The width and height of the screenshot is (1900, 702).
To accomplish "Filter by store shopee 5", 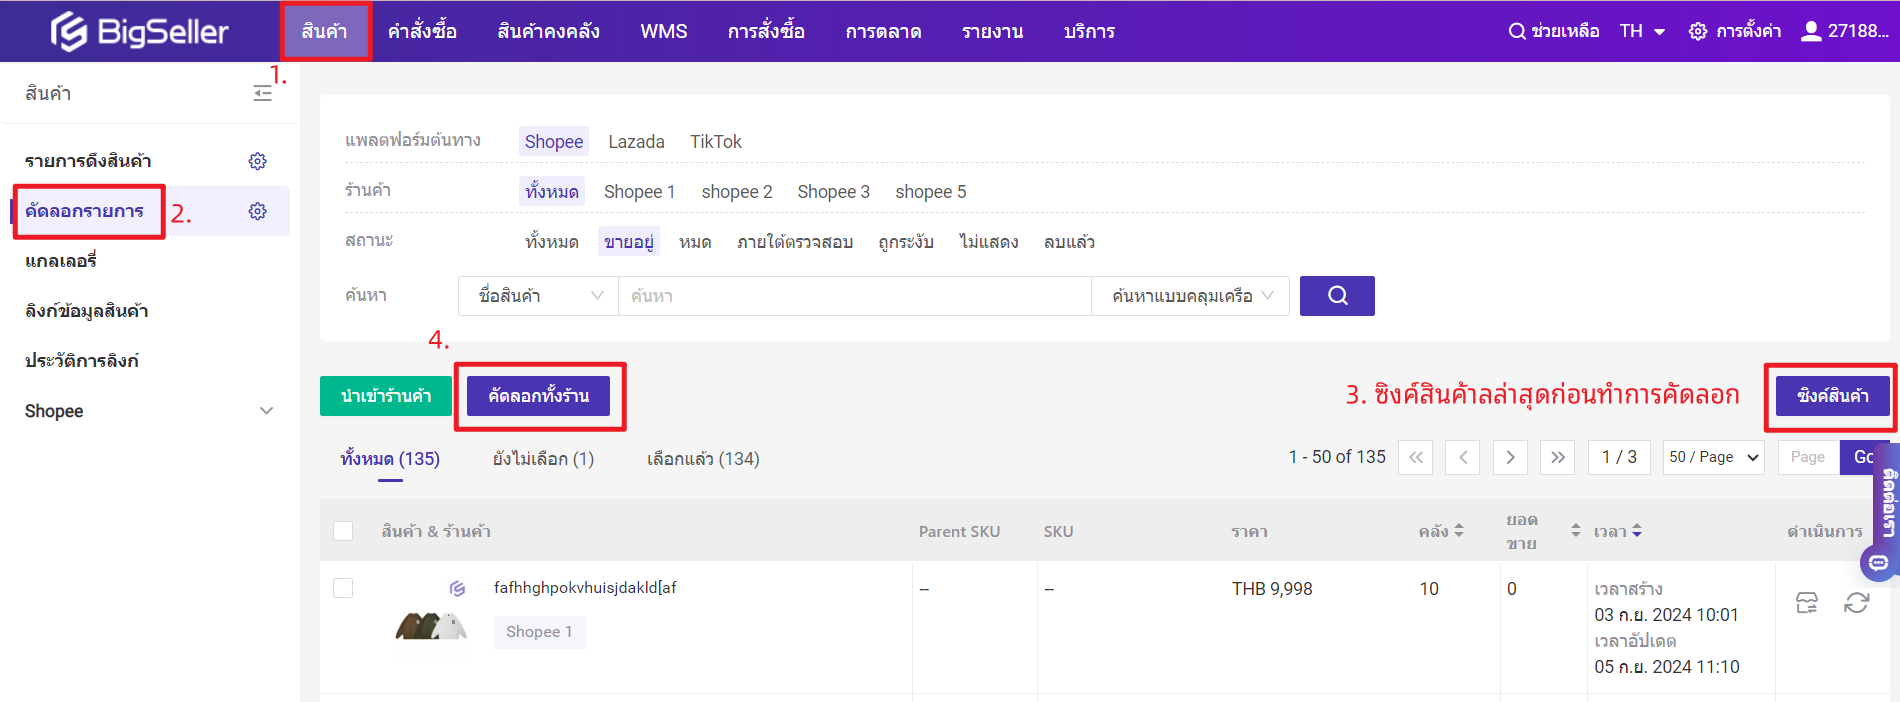I will click(x=931, y=192).
